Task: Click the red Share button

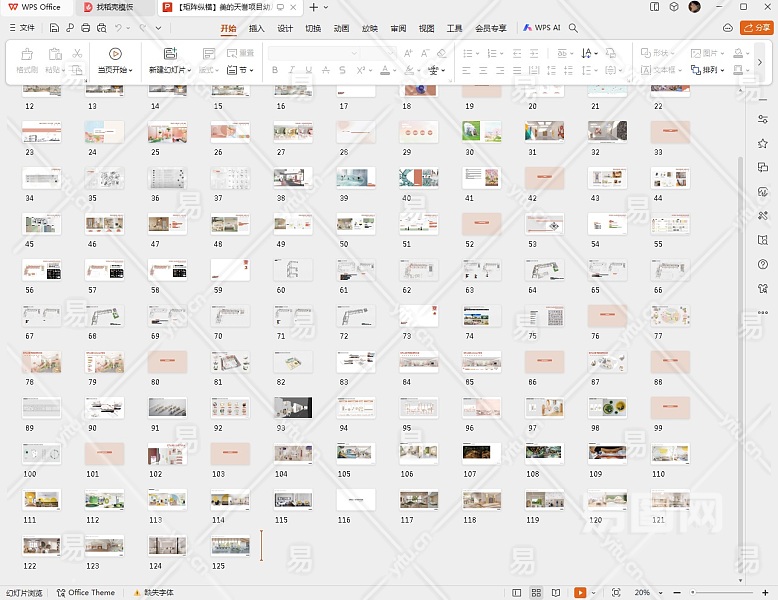Action: [x=755, y=28]
